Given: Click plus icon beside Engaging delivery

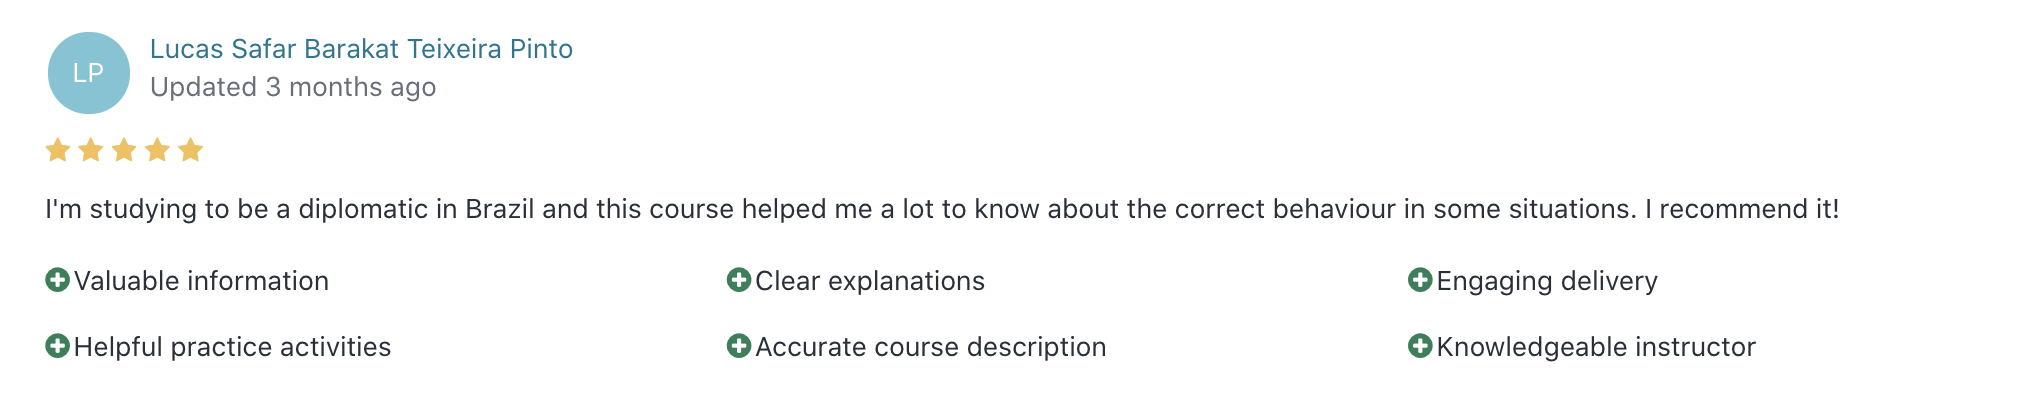Looking at the screenshot, I should pyautogui.click(x=1420, y=280).
